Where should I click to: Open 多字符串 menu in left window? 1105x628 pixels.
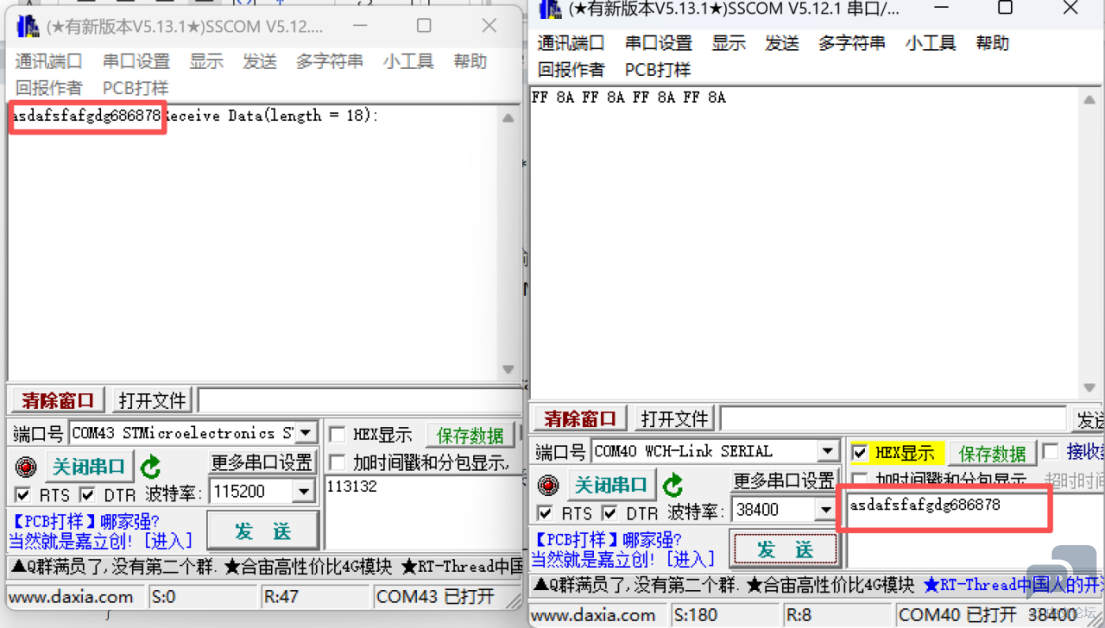coord(329,61)
